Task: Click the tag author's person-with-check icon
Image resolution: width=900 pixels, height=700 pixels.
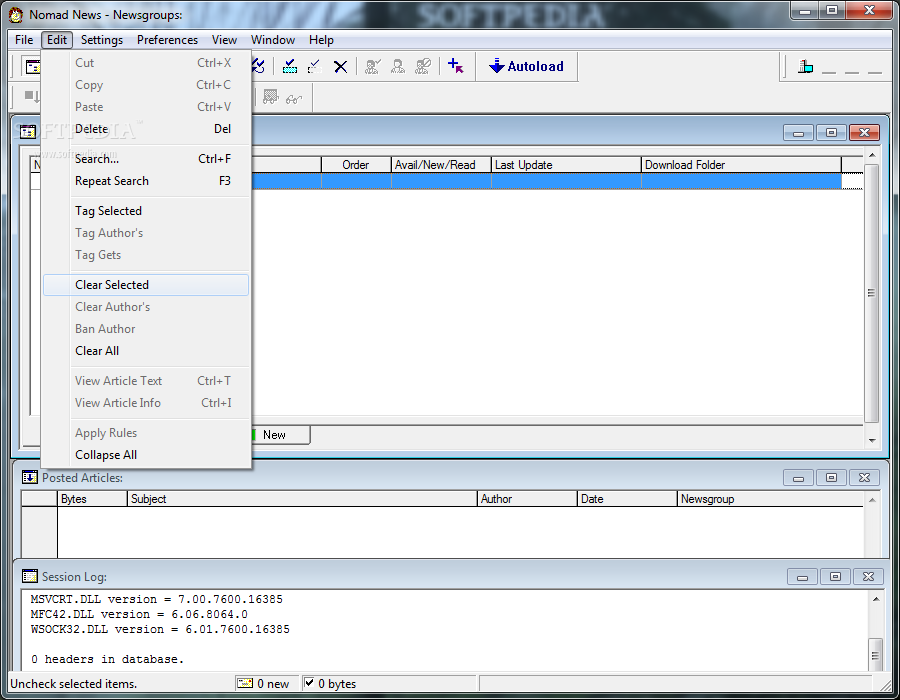Action: 373,67
